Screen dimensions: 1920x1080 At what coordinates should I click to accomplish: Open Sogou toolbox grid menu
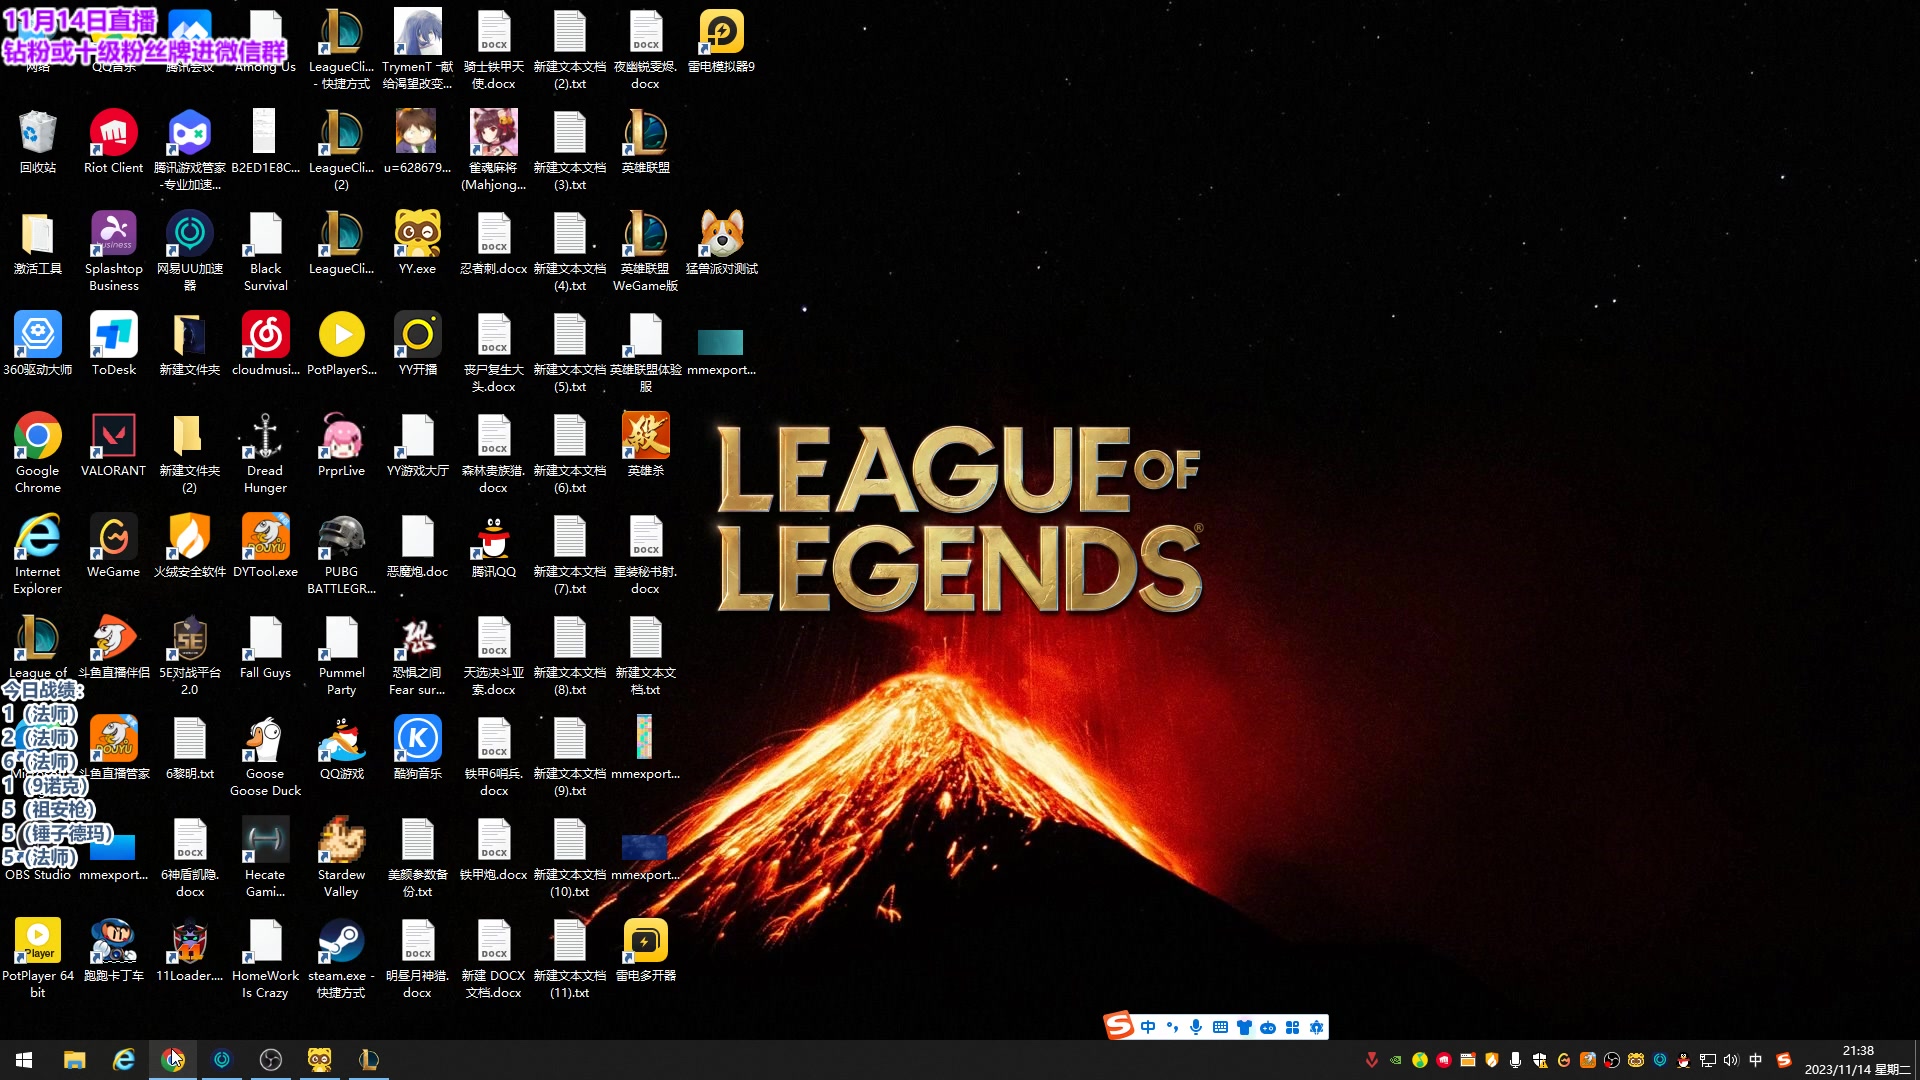[1292, 1027]
